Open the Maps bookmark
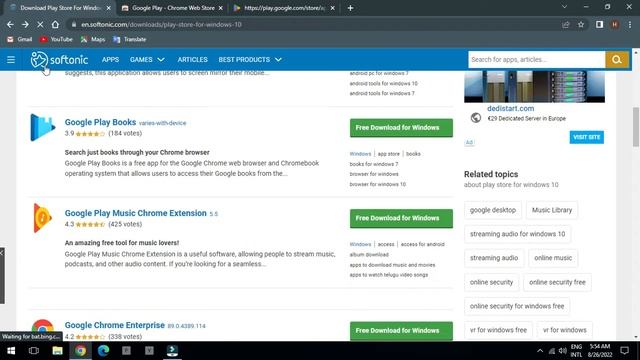 93,39
